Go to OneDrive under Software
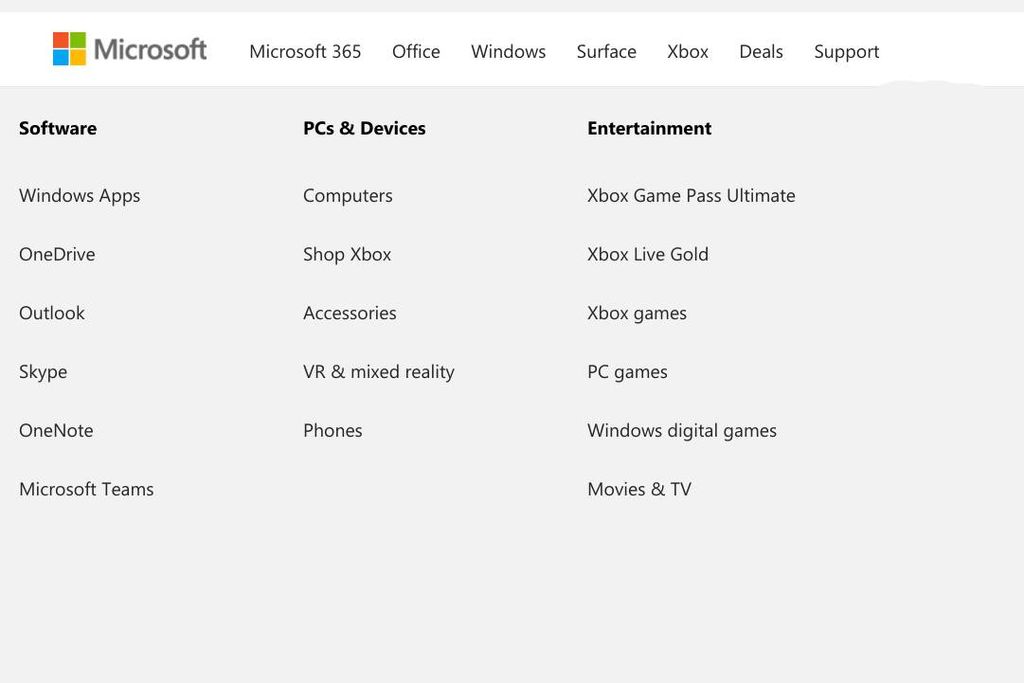 [57, 255]
